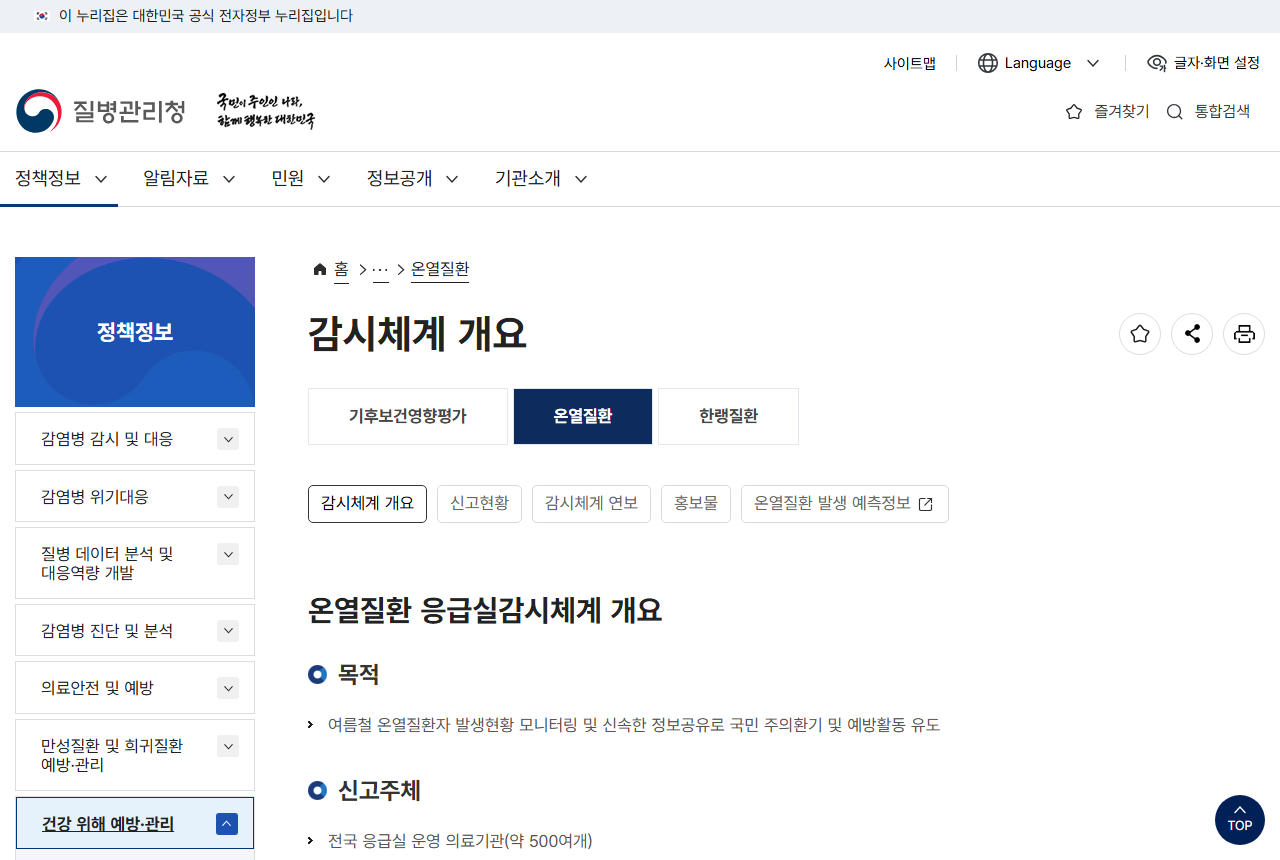Click the TOP scroll-up button
1280x860 pixels.
[x=1240, y=820]
